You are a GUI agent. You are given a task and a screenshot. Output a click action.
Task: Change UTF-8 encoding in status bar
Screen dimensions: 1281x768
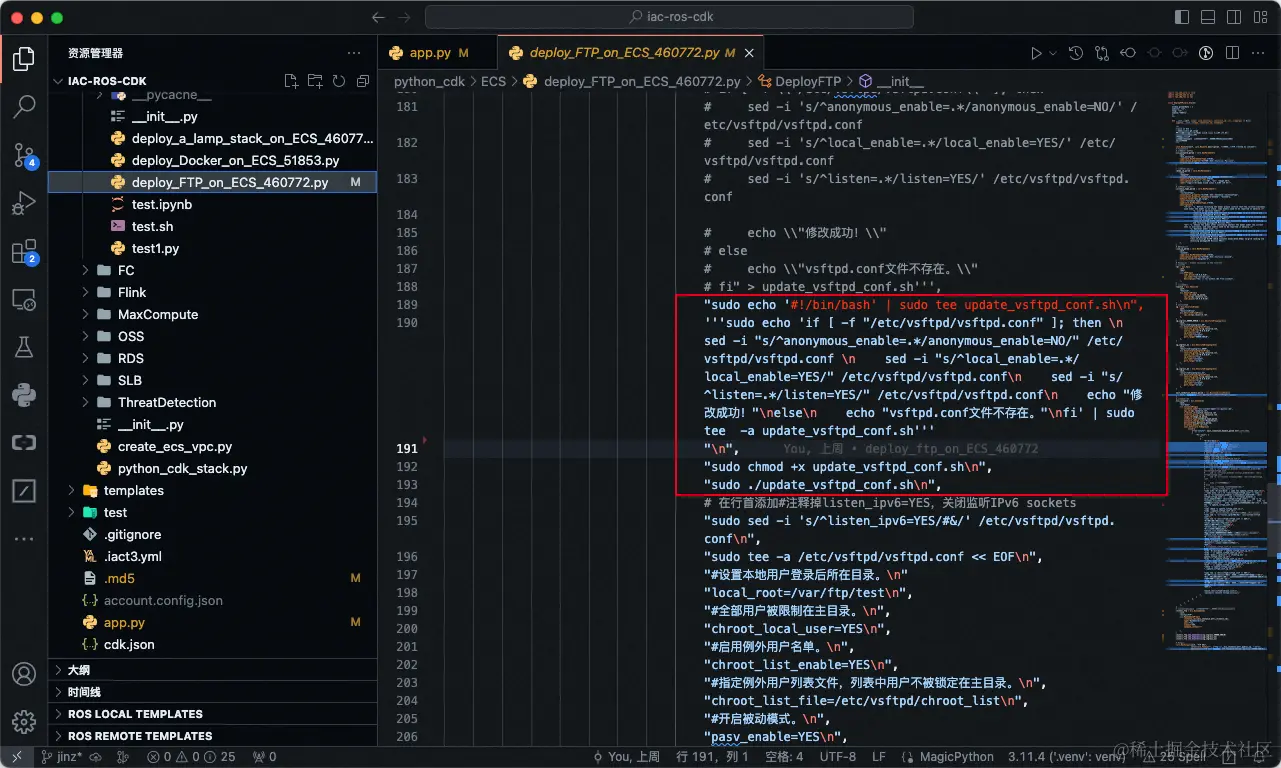coord(836,757)
